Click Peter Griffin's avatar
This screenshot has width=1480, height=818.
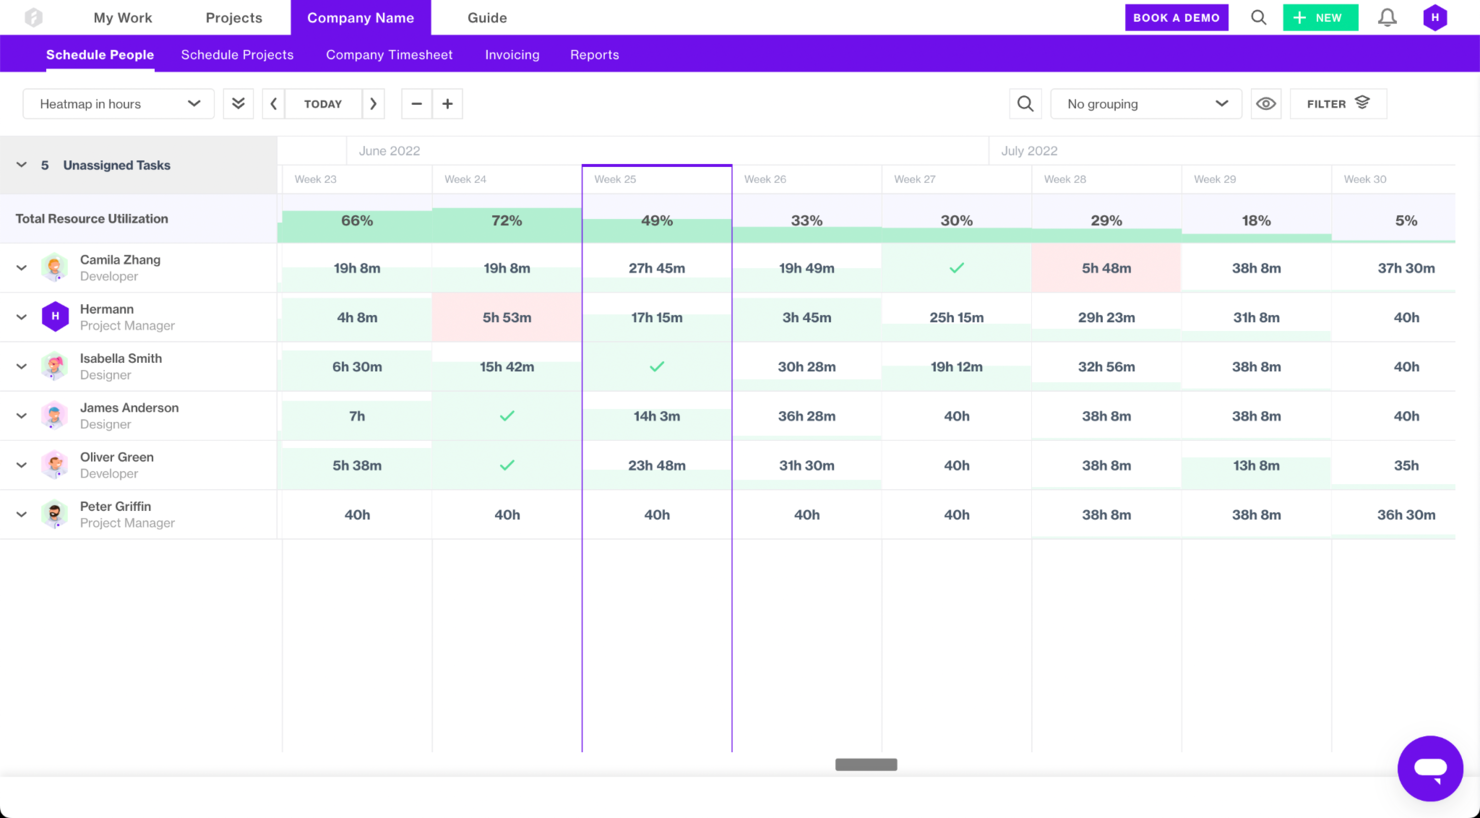(x=55, y=514)
